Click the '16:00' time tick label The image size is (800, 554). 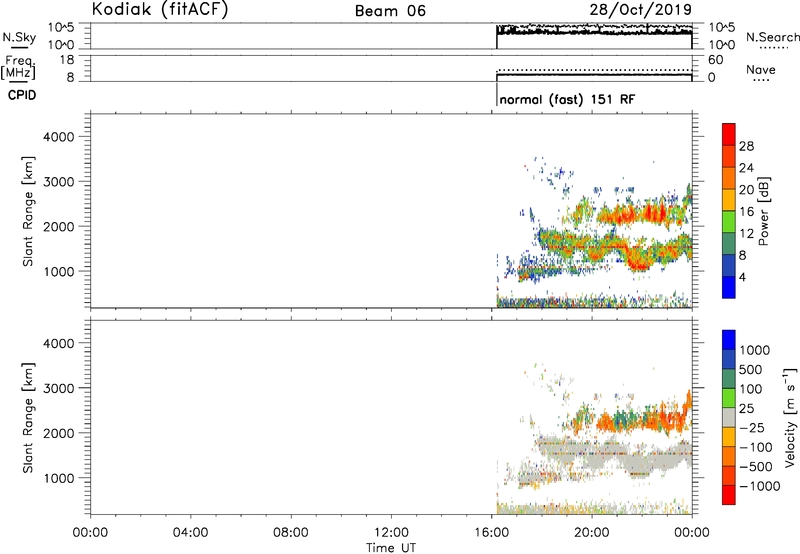point(491,533)
